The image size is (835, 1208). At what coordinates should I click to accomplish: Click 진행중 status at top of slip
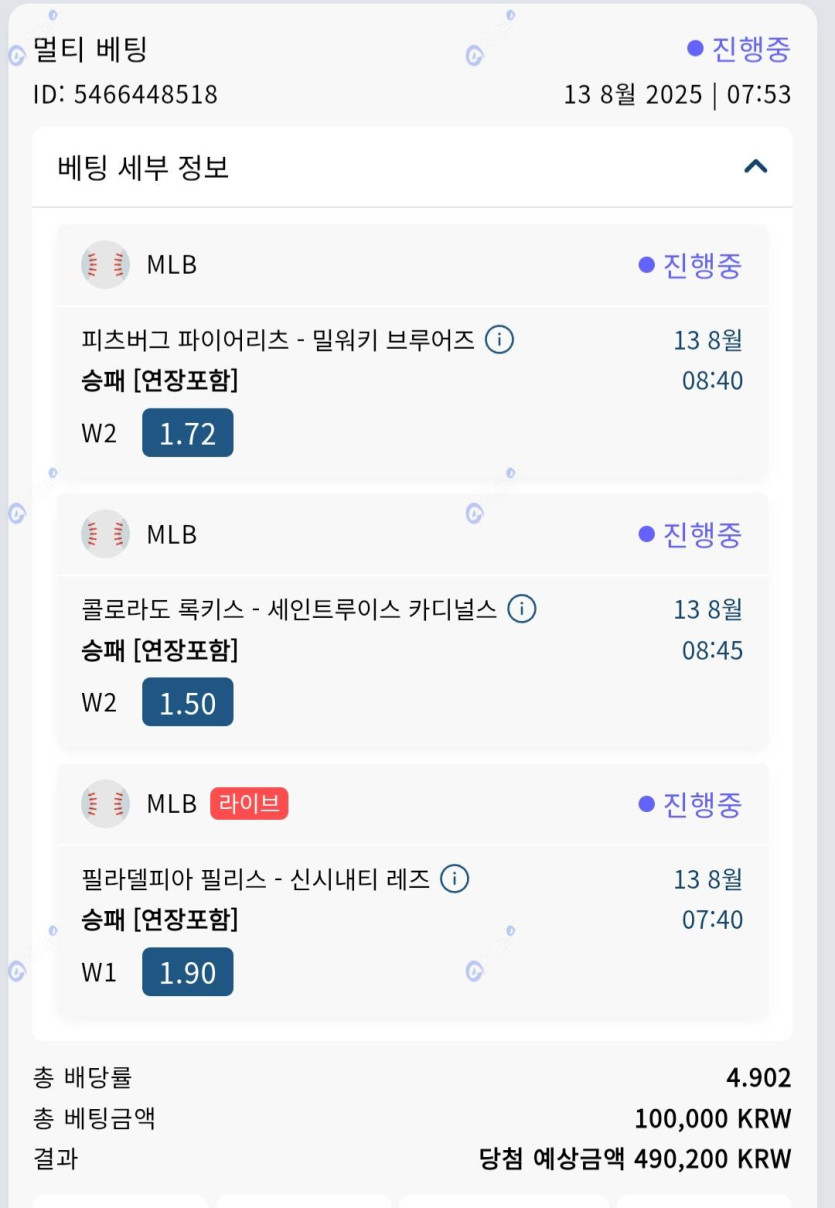click(x=740, y=48)
